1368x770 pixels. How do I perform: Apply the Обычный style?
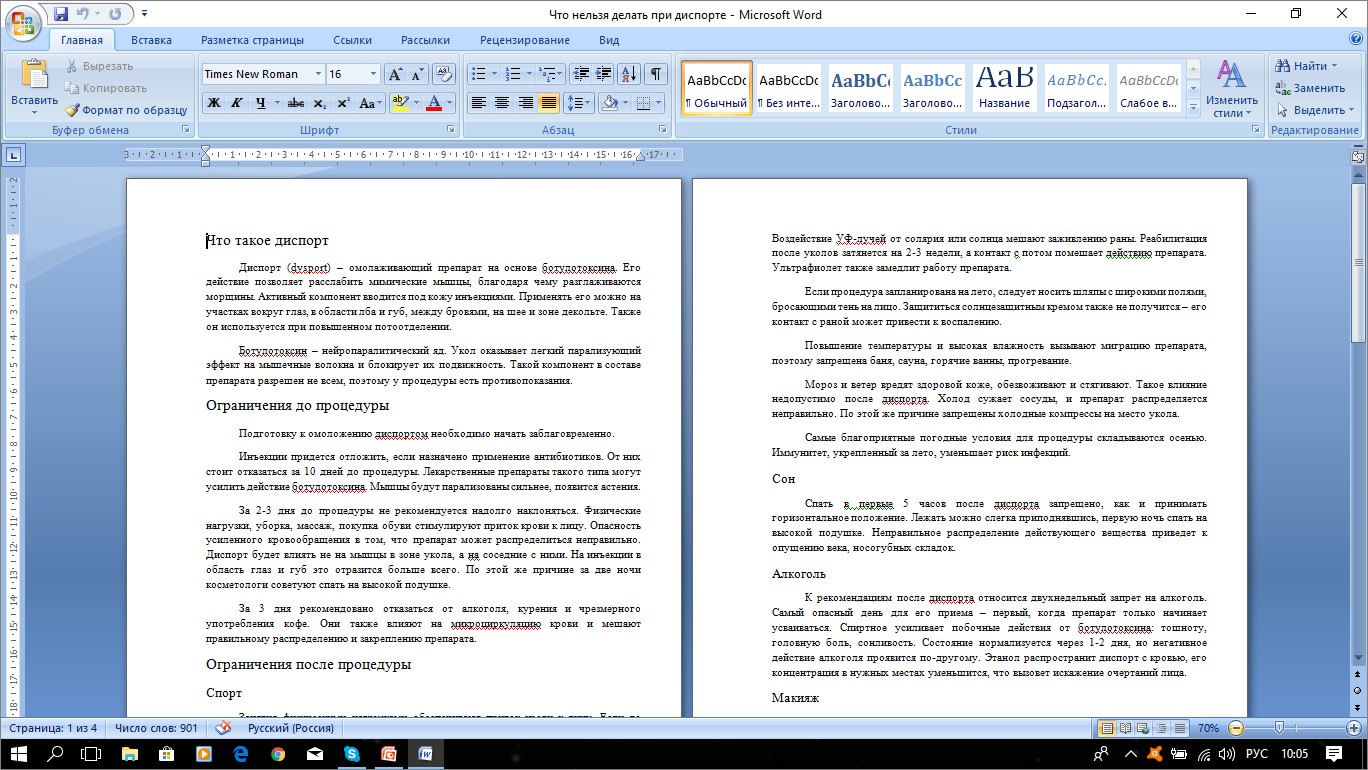[716, 88]
